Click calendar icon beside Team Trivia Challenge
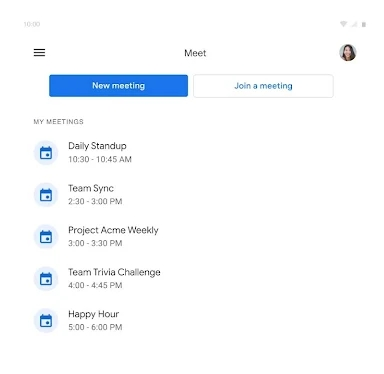This screenshot has width=384, height=374. (46, 279)
